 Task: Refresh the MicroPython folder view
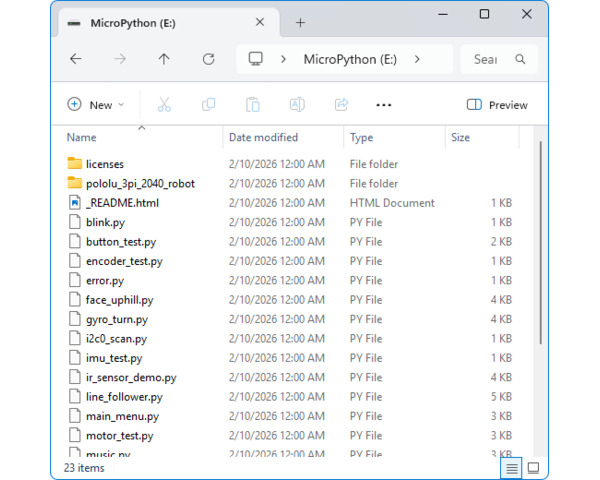pyautogui.click(x=208, y=59)
